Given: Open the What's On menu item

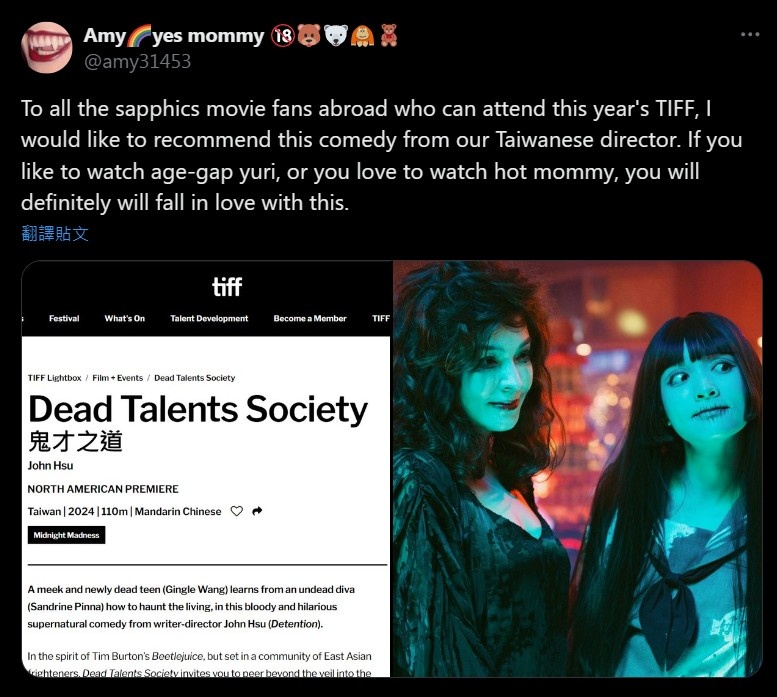Looking at the screenshot, I should point(124,319).
